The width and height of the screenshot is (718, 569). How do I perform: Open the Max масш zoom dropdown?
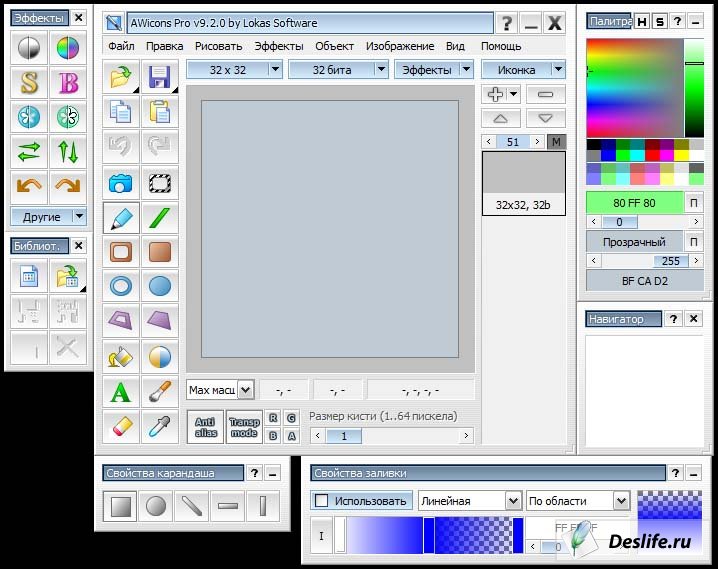[245, 390]
